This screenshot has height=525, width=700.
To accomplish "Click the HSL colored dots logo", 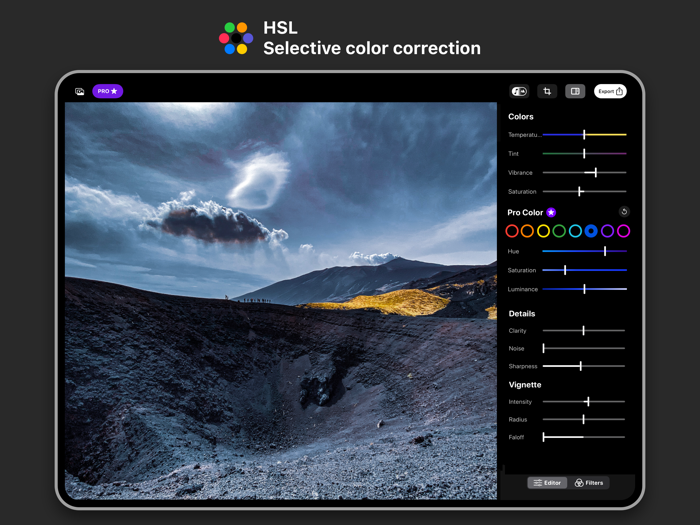I will point(236,38).
